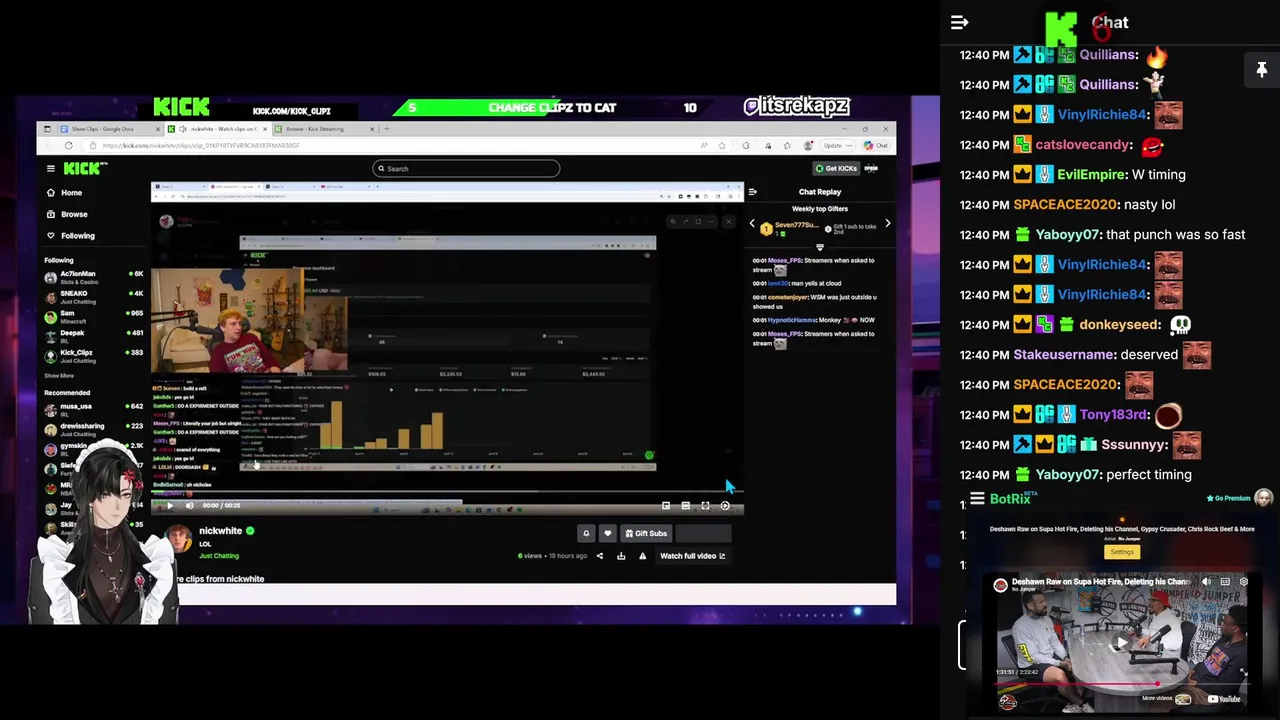Open the browser Chat copilot button

click(876, 146)
